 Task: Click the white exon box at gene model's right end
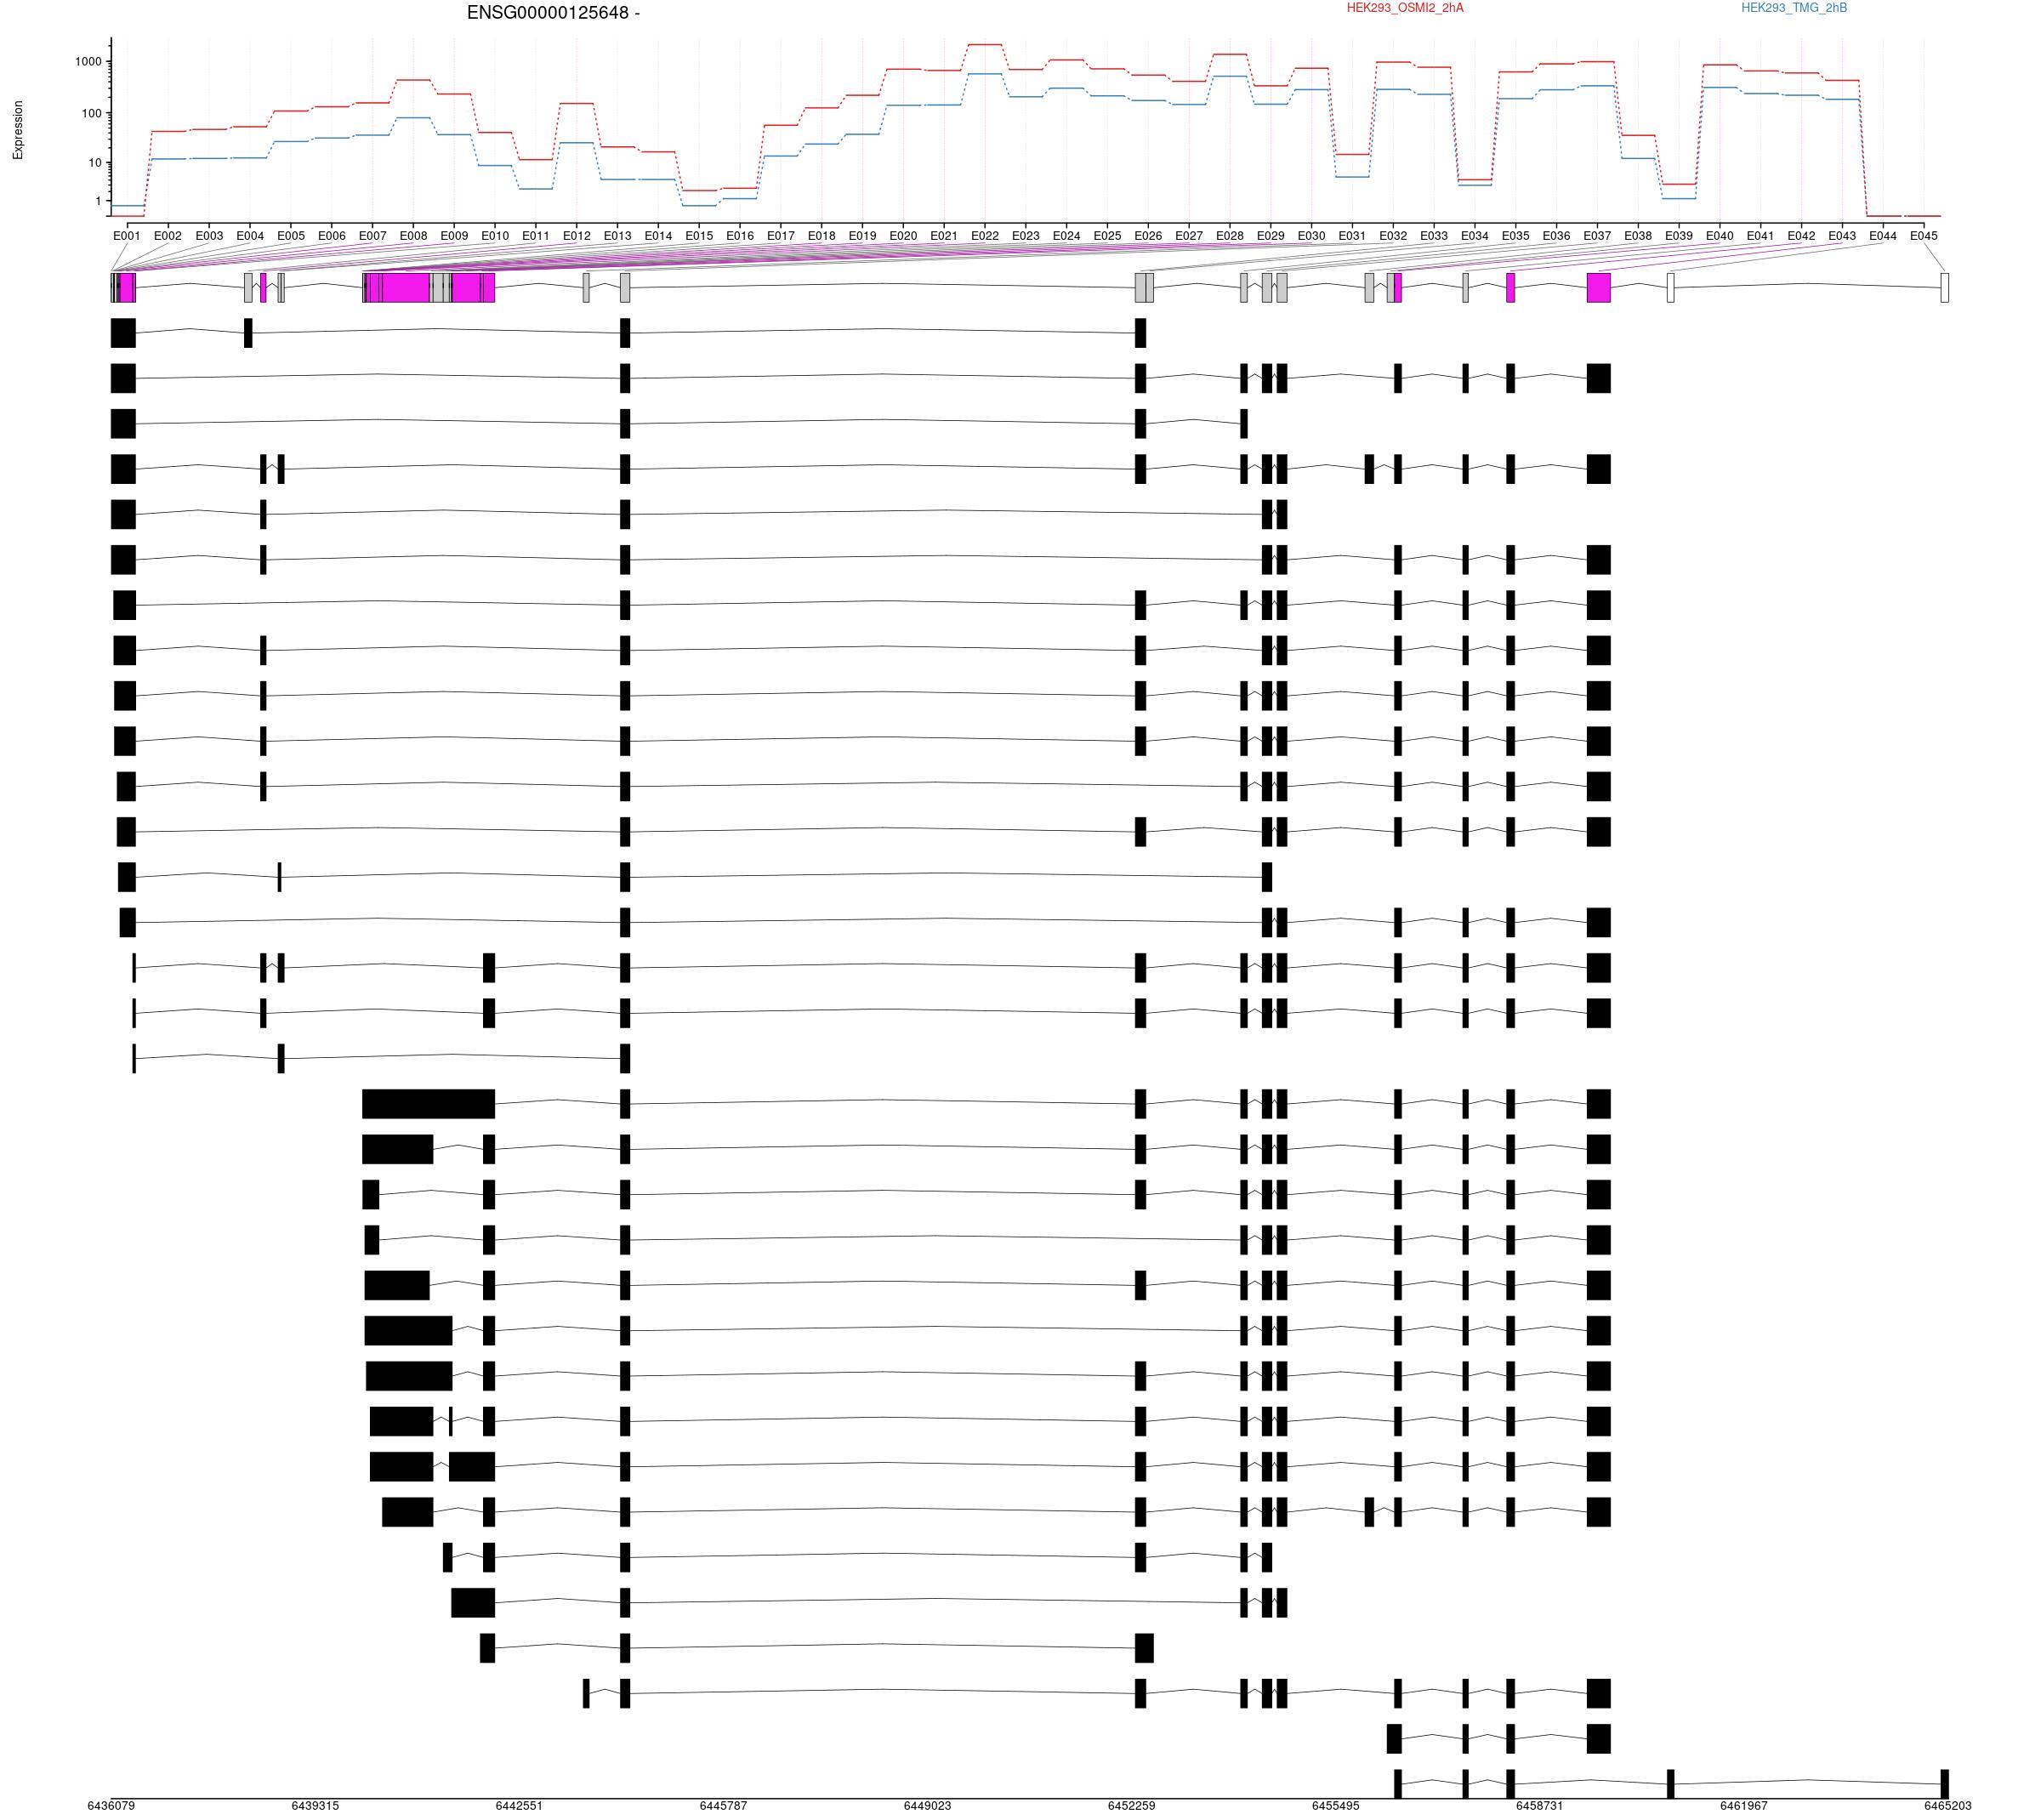(1945, 288)
